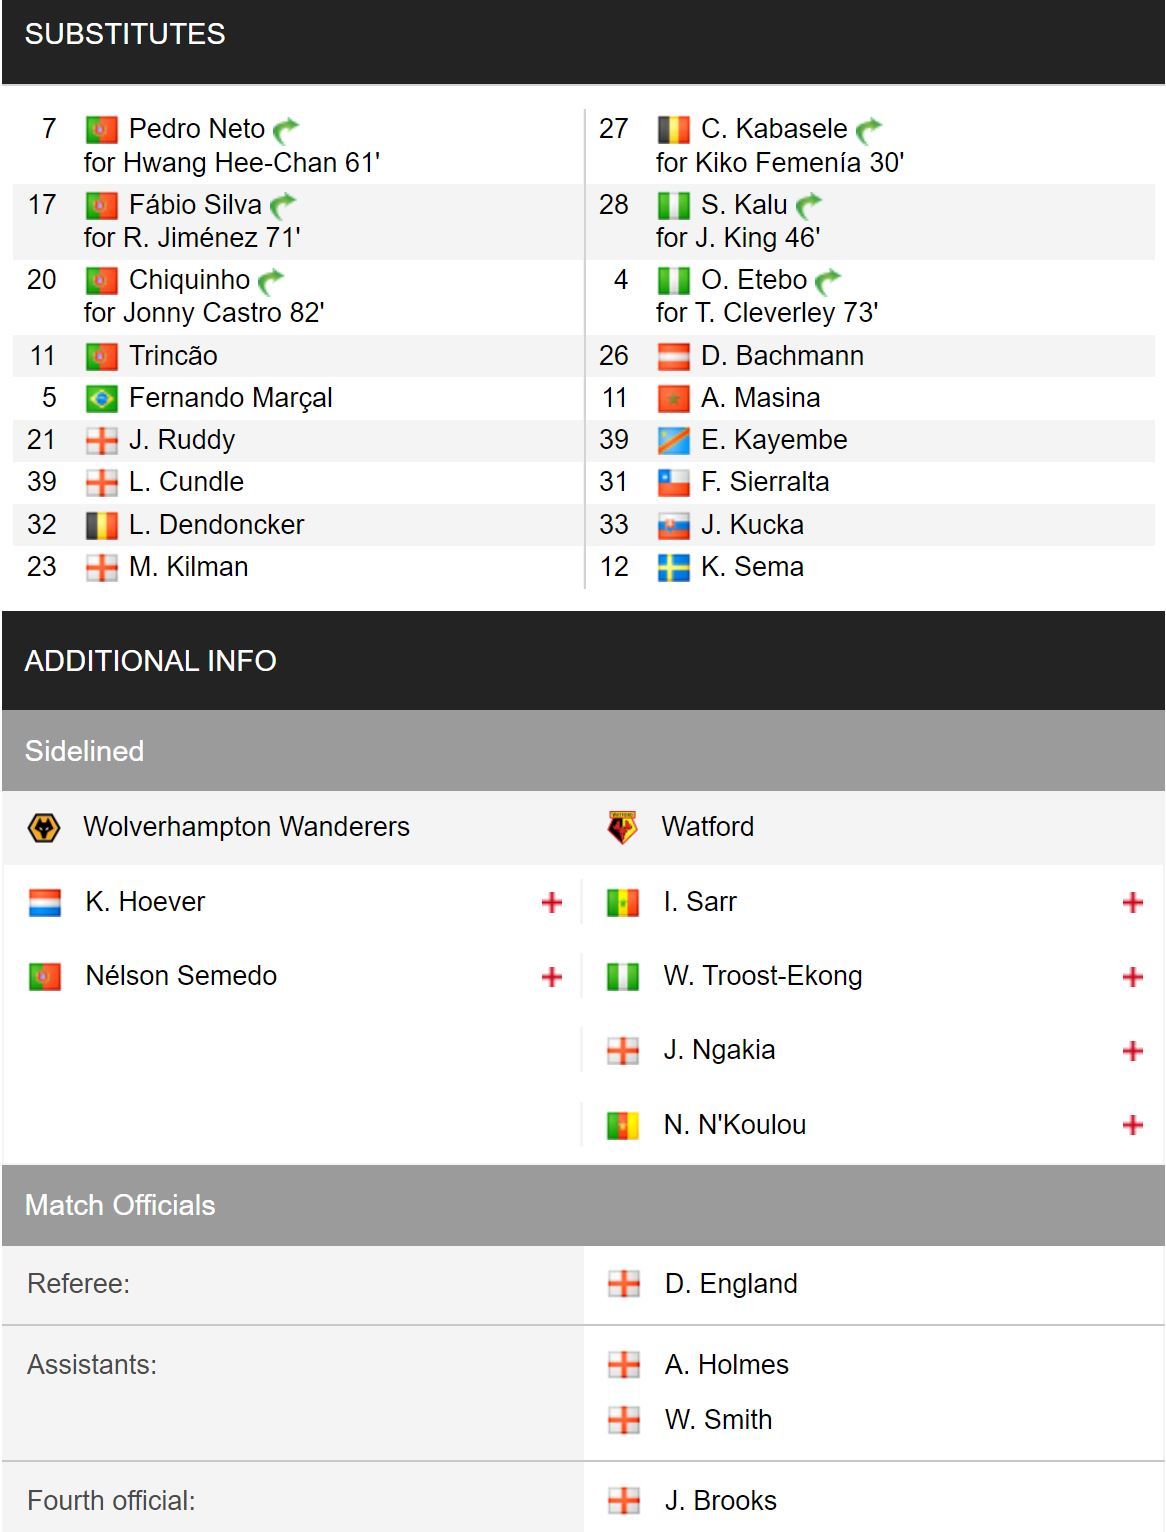This screenshot has height=1532, width=1166.
Task: Open Fábio Silva player page
Action: [x=195, y=205]
